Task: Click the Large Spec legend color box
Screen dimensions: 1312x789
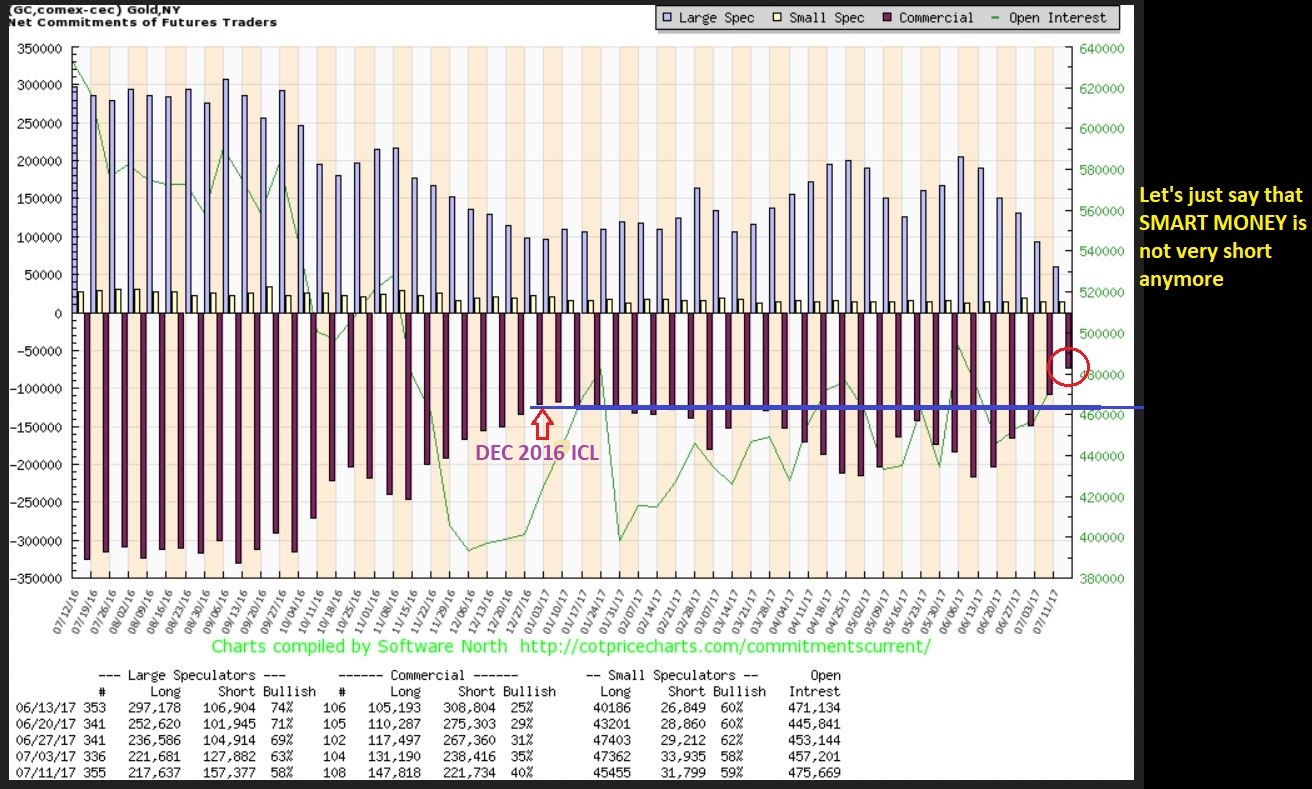Action: [x=668, y=17]
